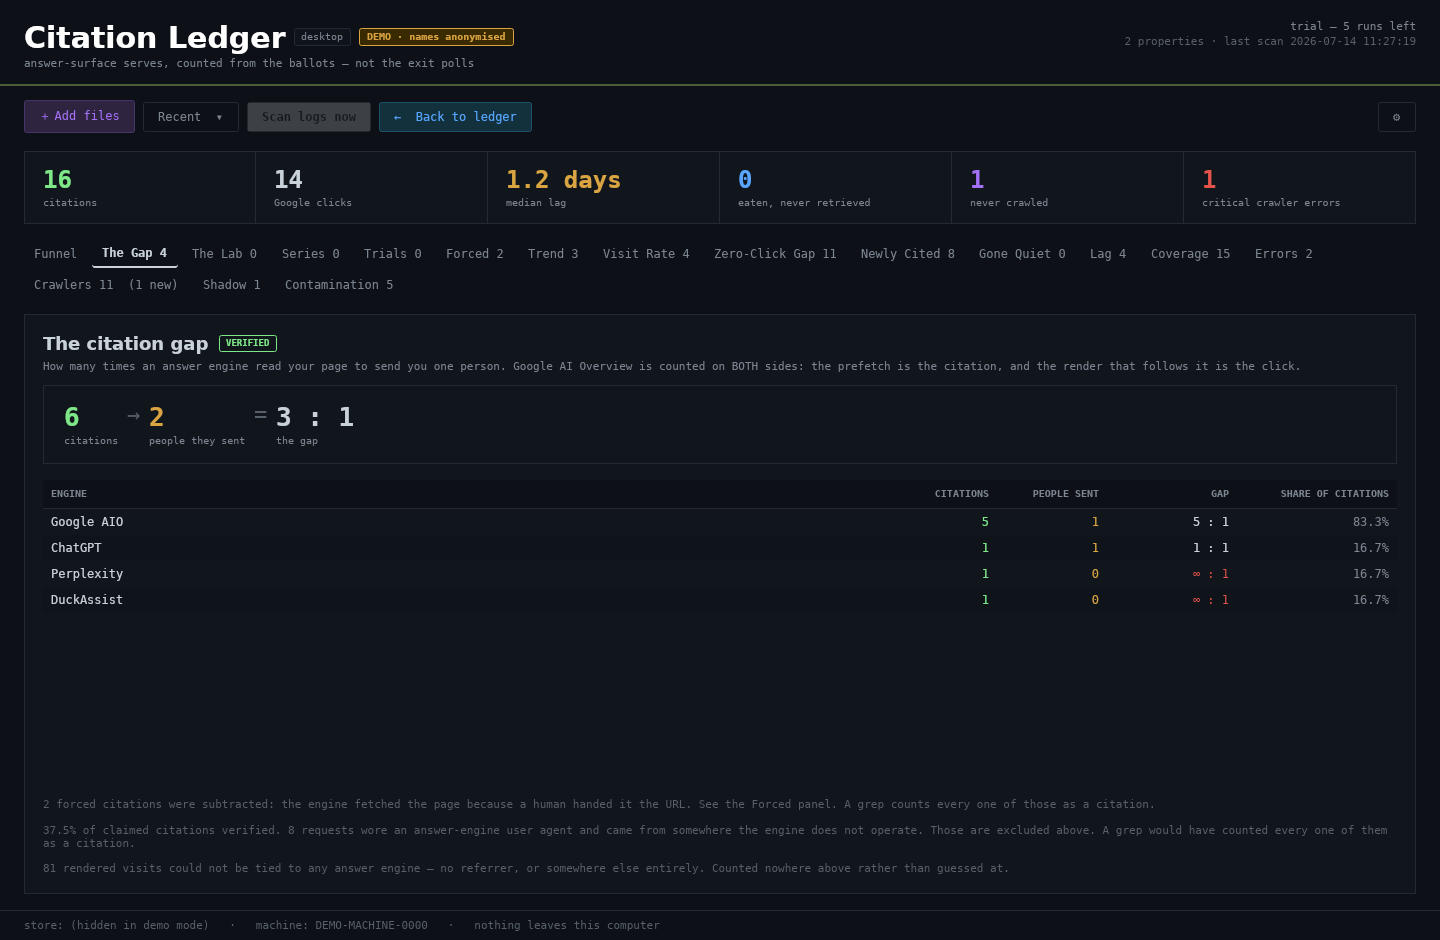Click the ENGINE column header
The height and width of the screenshot is (940, 1440).
[x=69, y=494]
